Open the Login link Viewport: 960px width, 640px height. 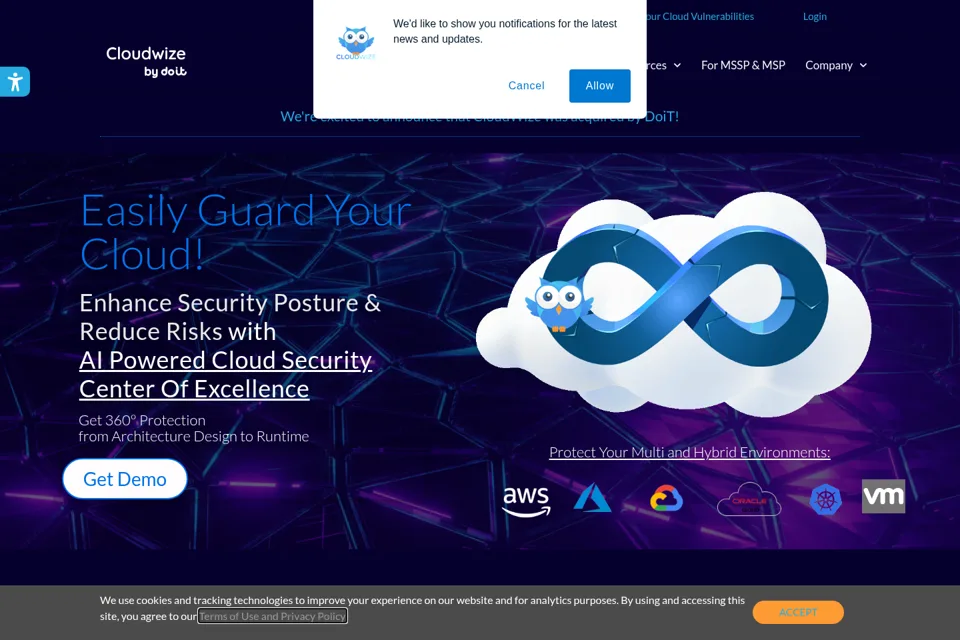click(x=814, y=17)
